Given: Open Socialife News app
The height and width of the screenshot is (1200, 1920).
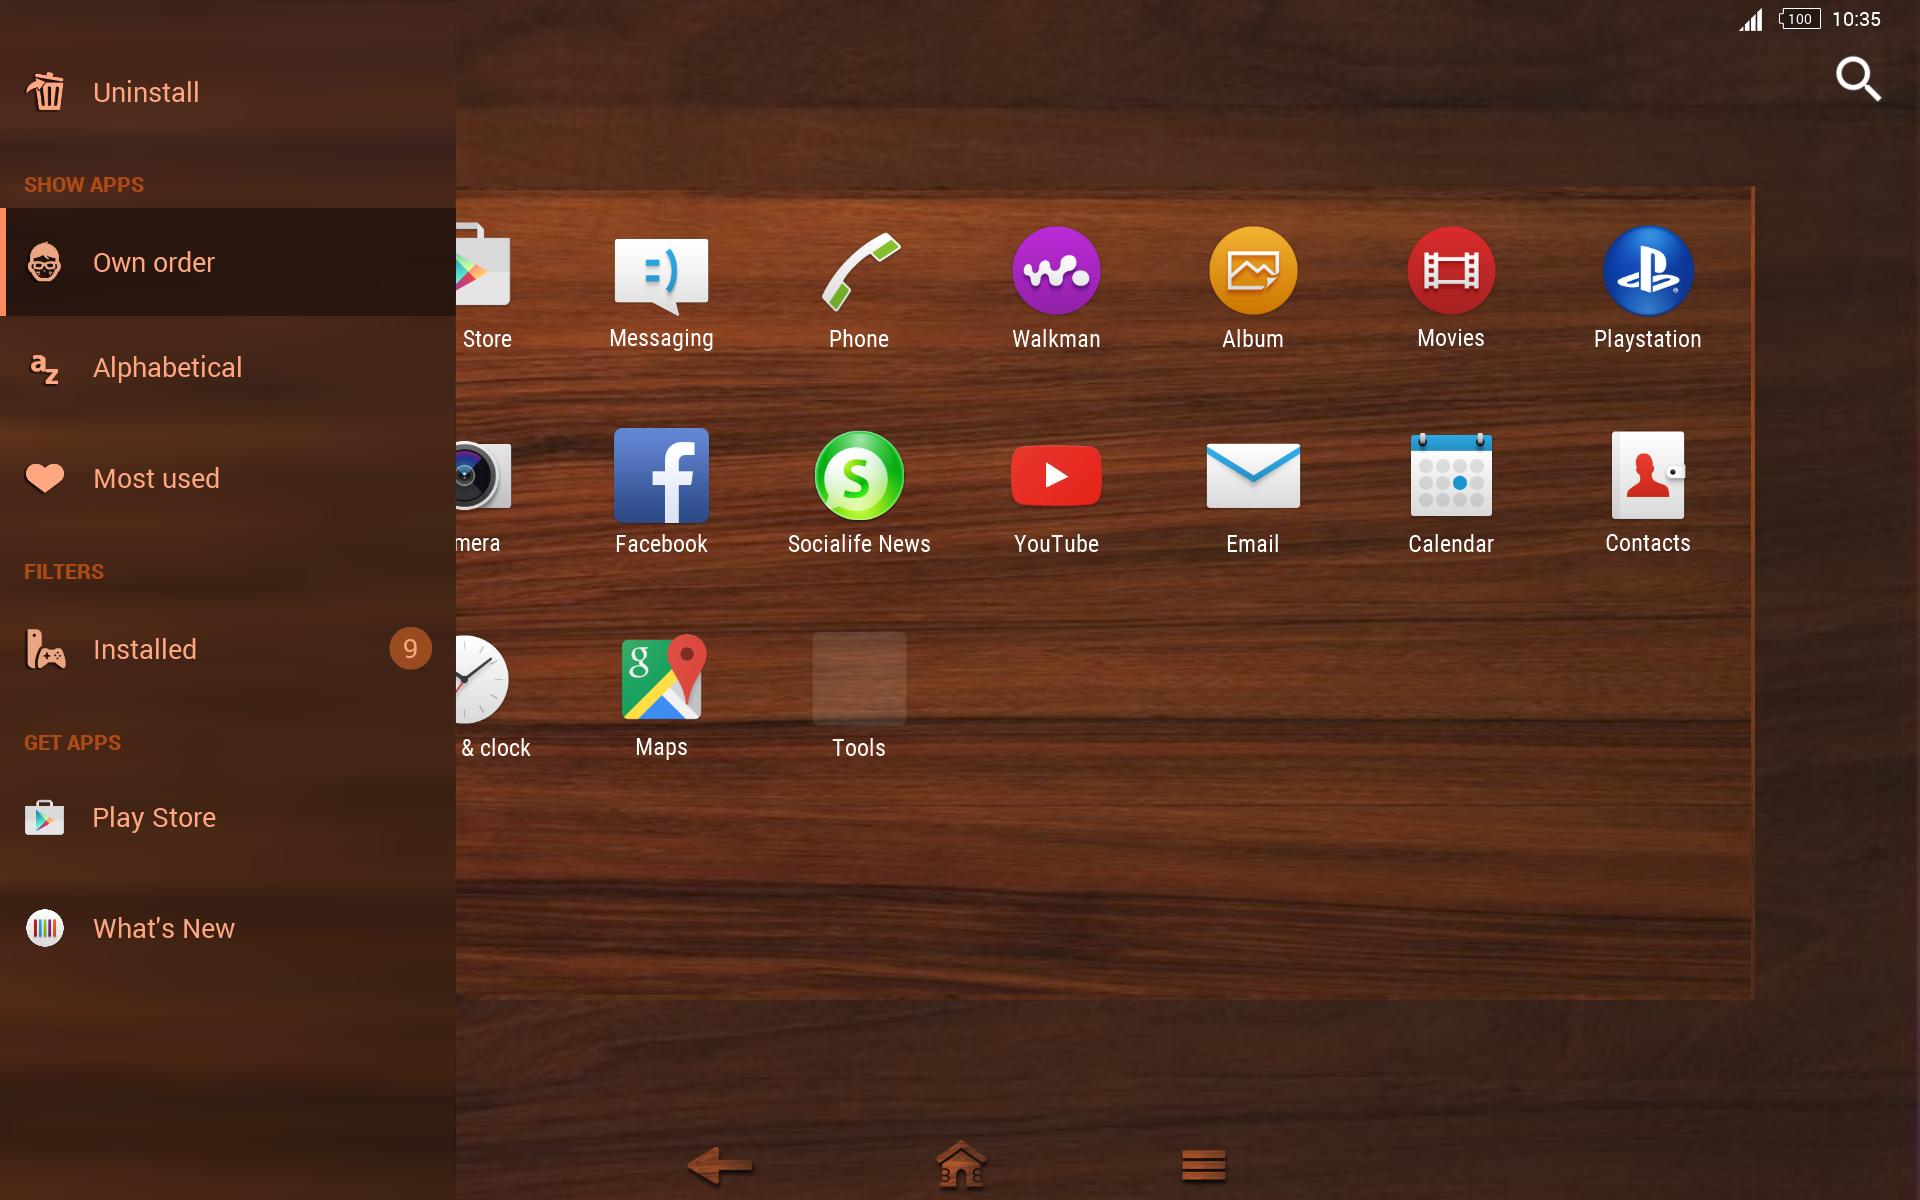Looking at the screenshot, I should pos(859,476).
